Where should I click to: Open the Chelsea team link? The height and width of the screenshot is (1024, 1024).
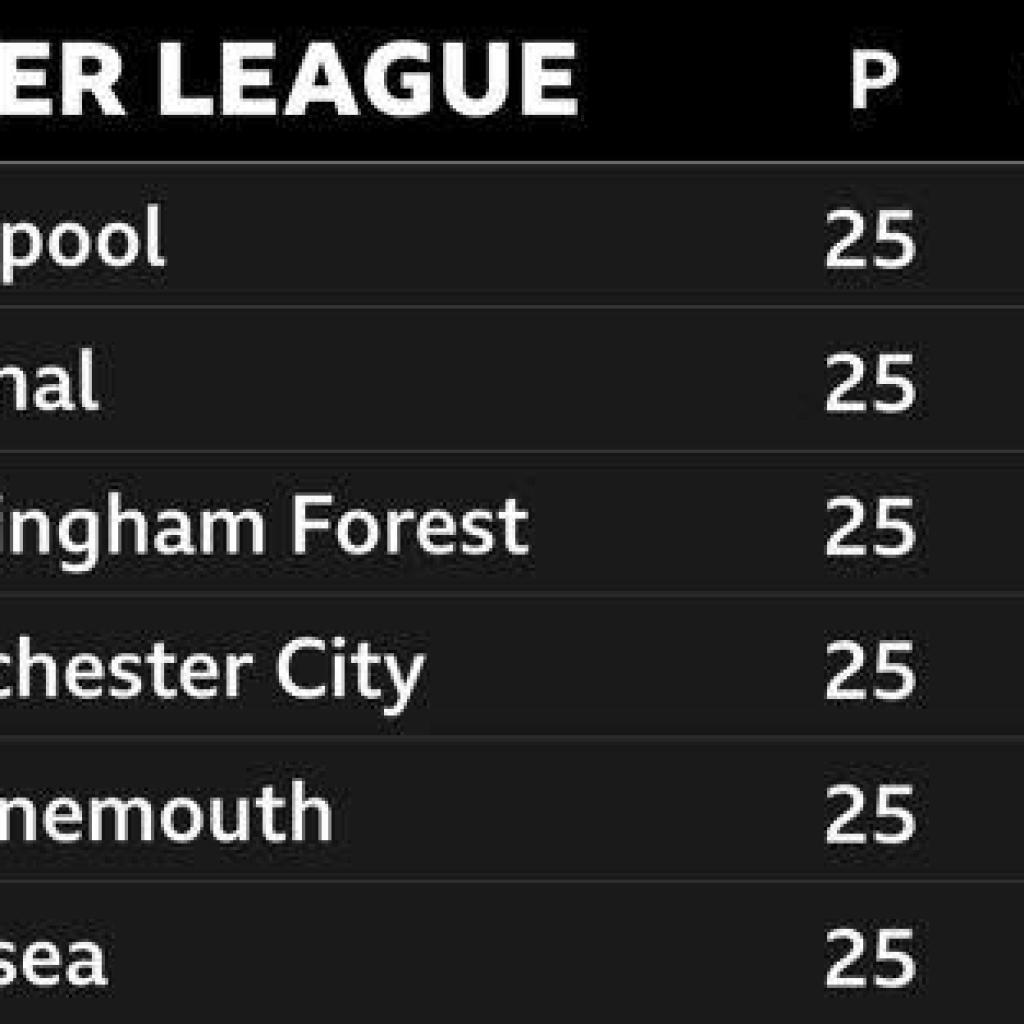(53, 960)
